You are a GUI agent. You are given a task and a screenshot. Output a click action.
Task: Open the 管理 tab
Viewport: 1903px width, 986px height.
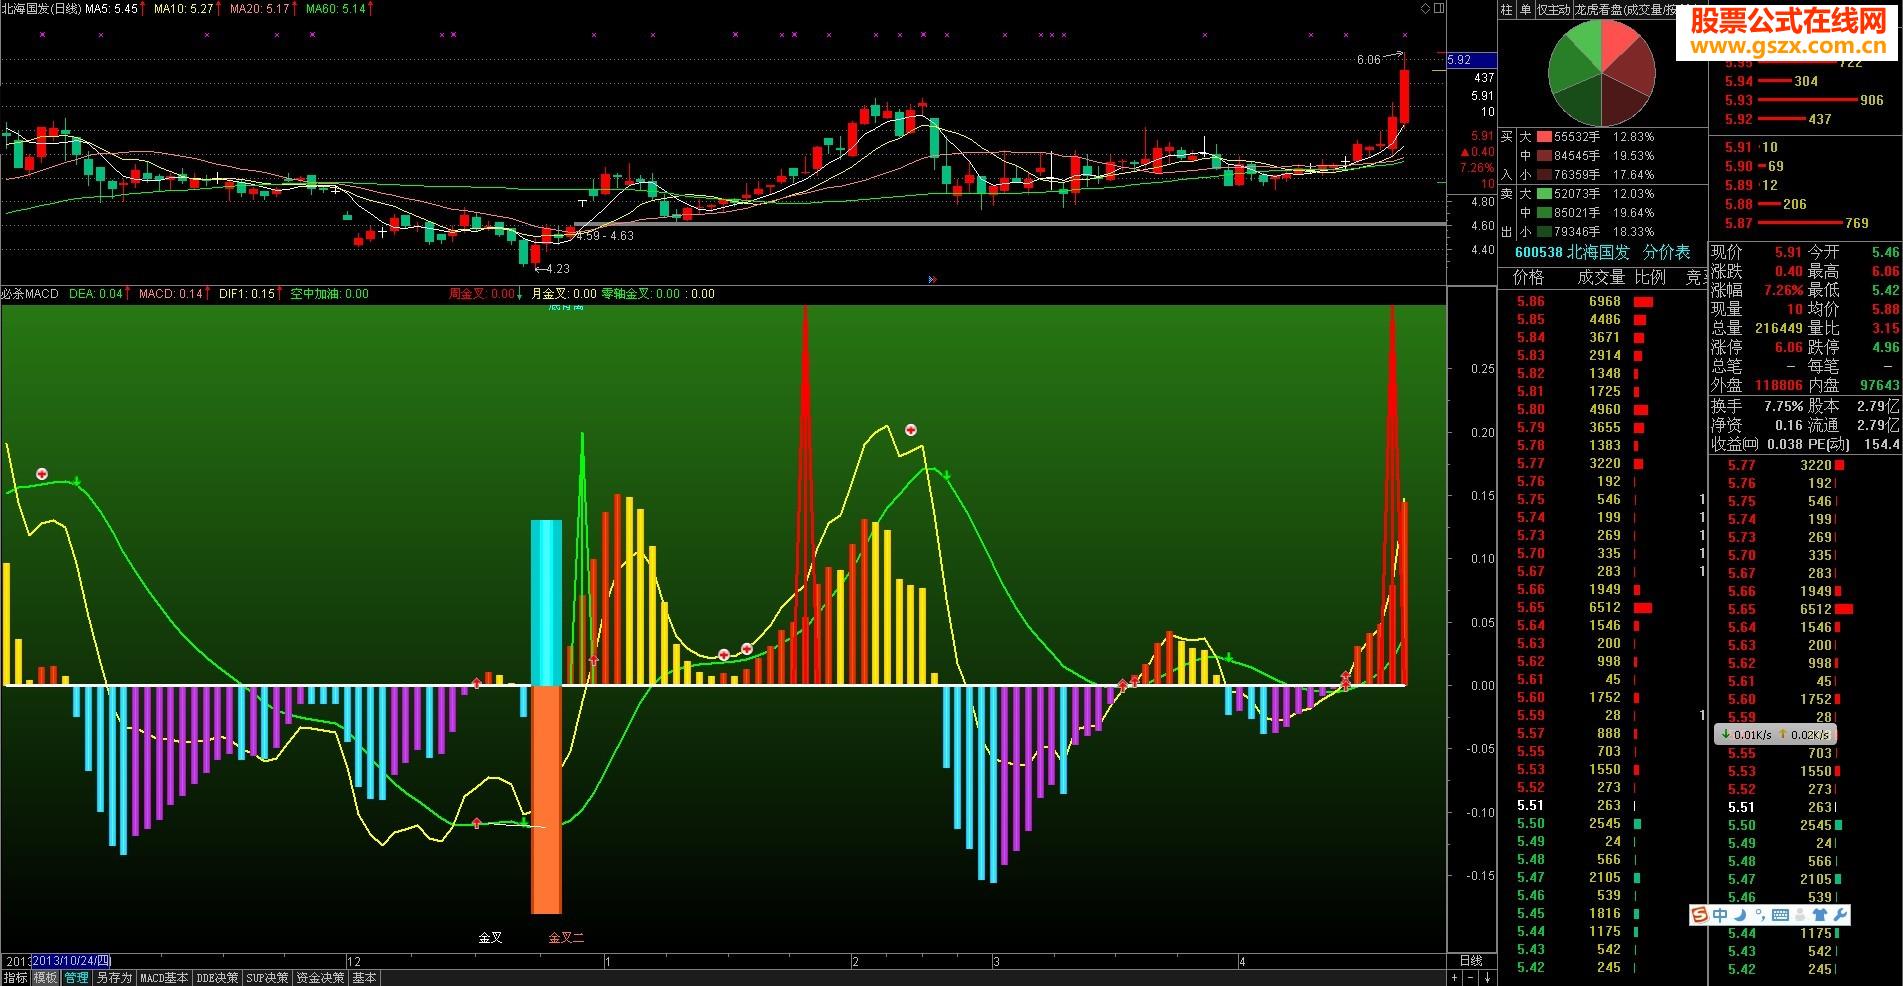(x=76, y=978)
